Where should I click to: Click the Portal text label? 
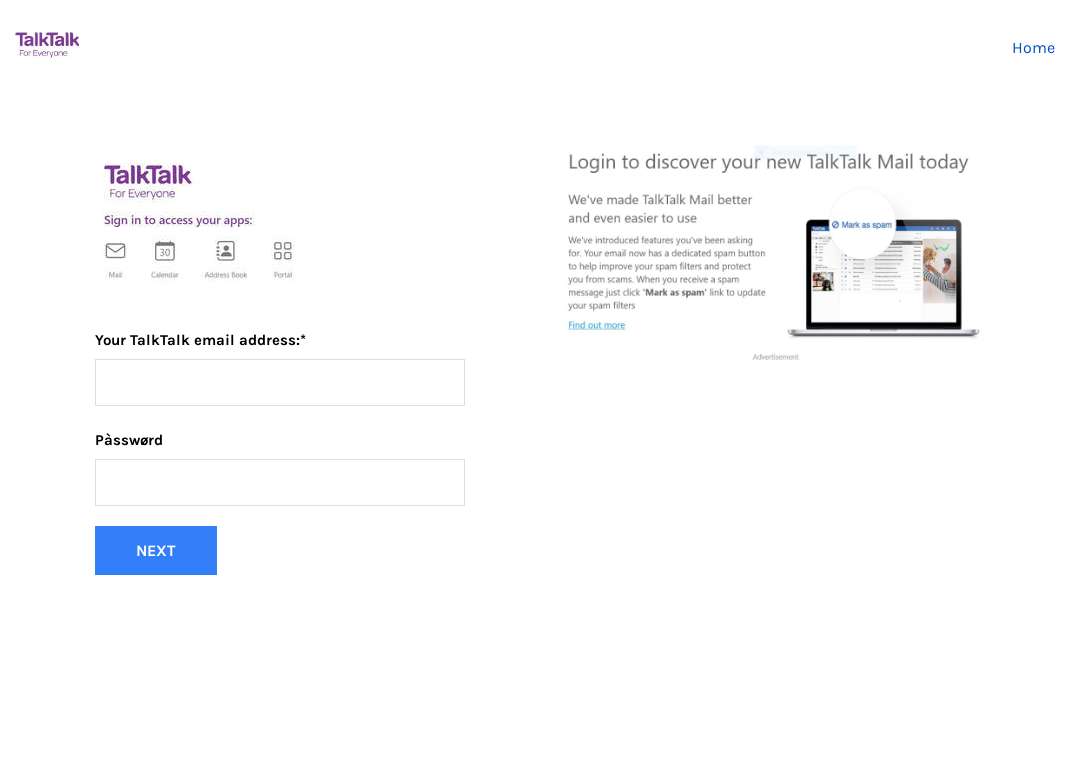click(x=283, y=275)
